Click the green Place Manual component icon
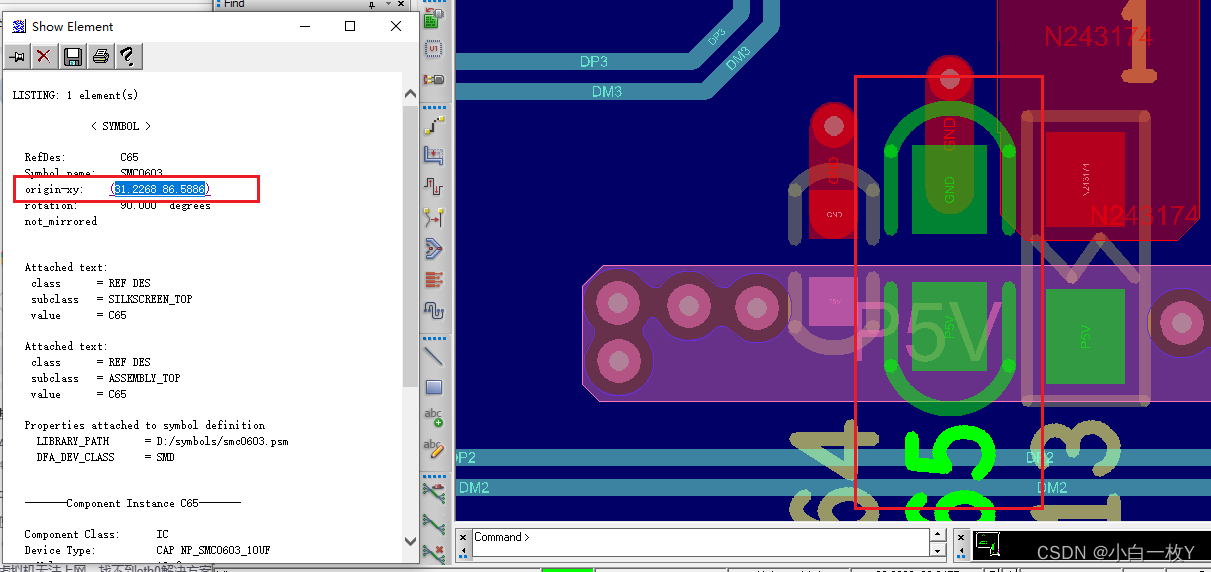The height and width of the screenshot is (572, 1211). pos(434,17)
